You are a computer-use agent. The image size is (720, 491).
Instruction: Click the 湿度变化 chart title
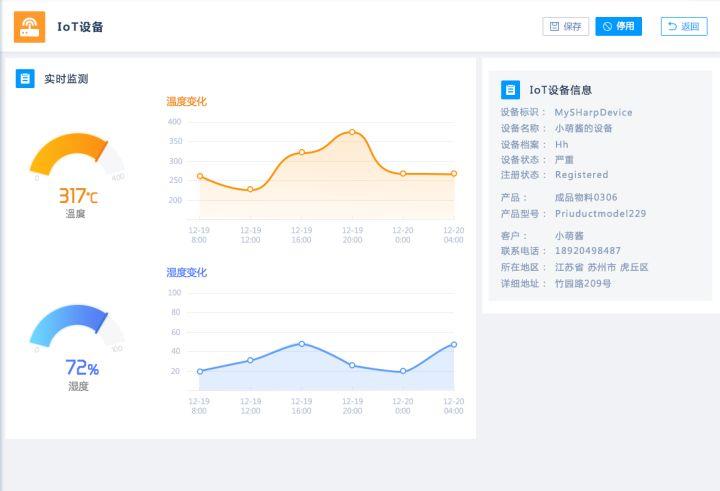(186, 272)
